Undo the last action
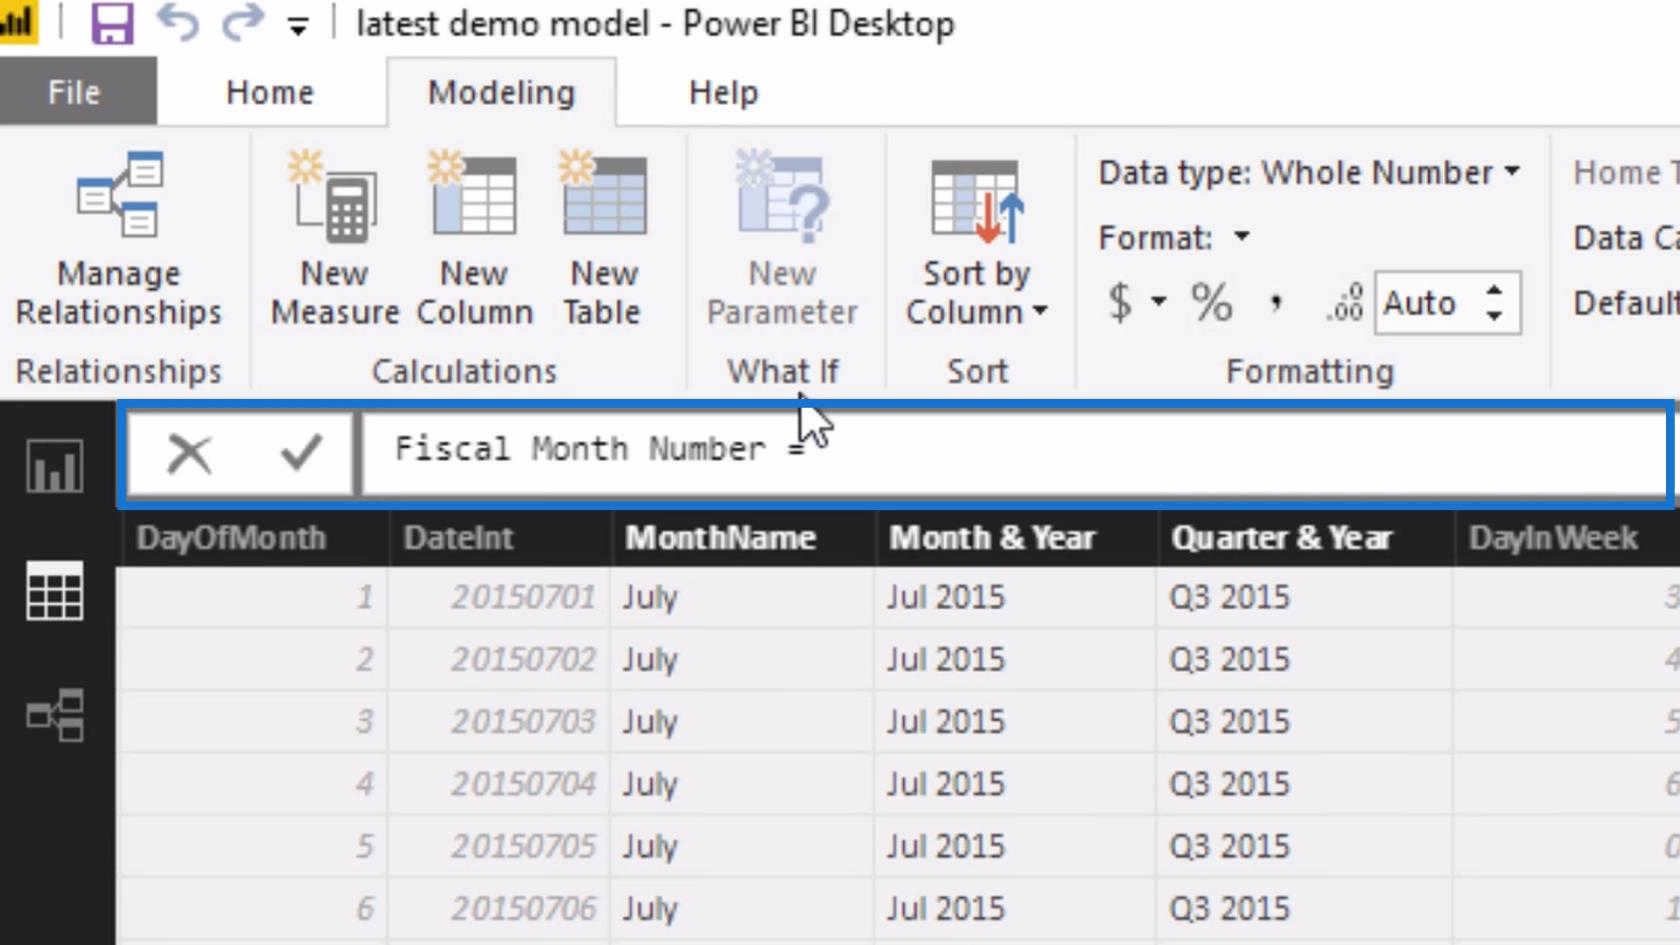The height and width of the screenshot is (945, 1680). pyautogui.click(x=179, y=22)
